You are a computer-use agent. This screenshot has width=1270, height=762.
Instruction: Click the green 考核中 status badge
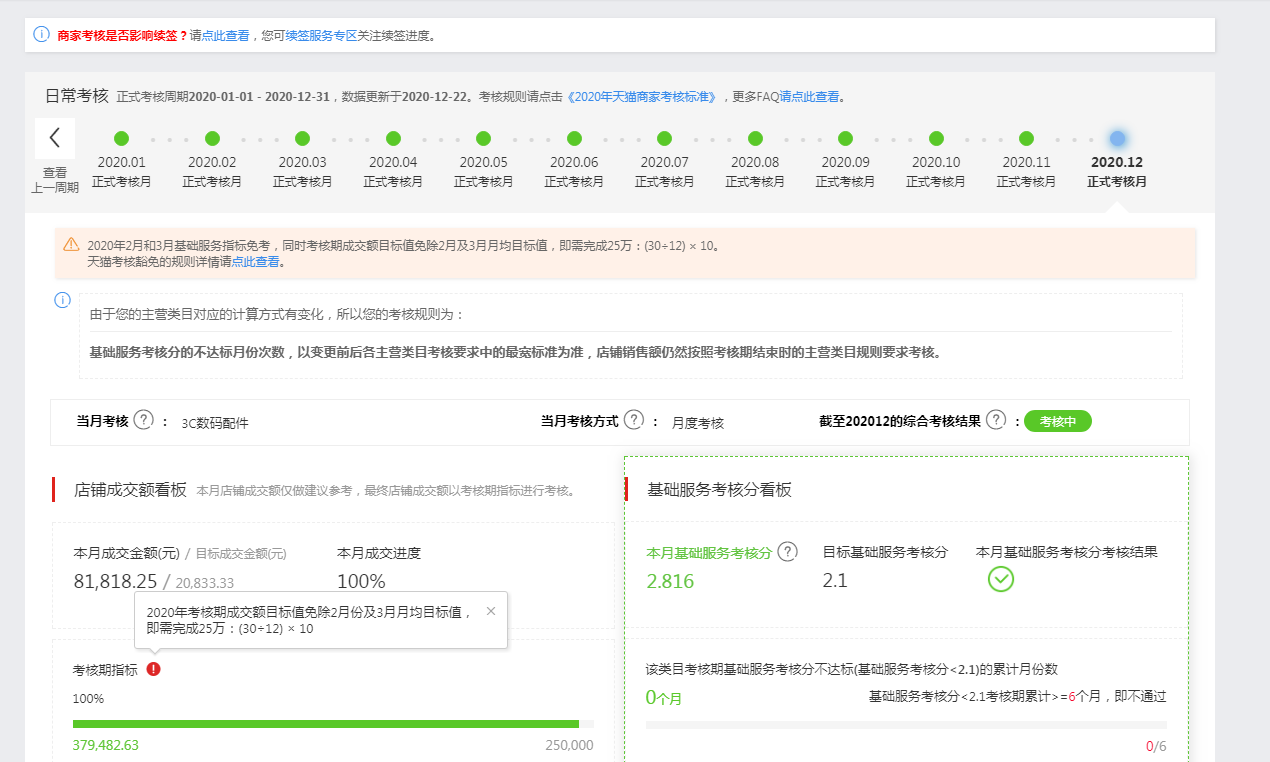[x=1058, y=421]
